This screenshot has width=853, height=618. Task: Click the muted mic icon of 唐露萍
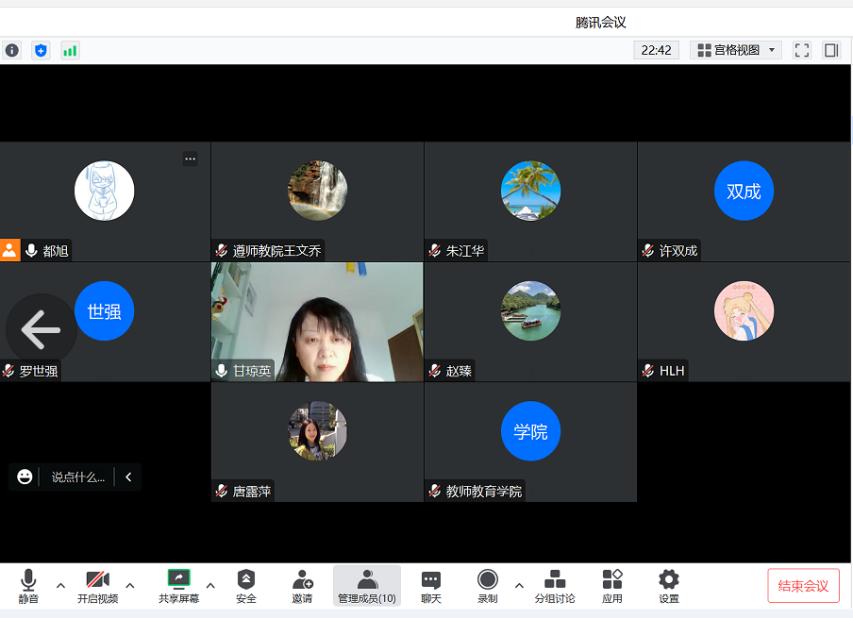pyautogui.click(x=221, y=491)
